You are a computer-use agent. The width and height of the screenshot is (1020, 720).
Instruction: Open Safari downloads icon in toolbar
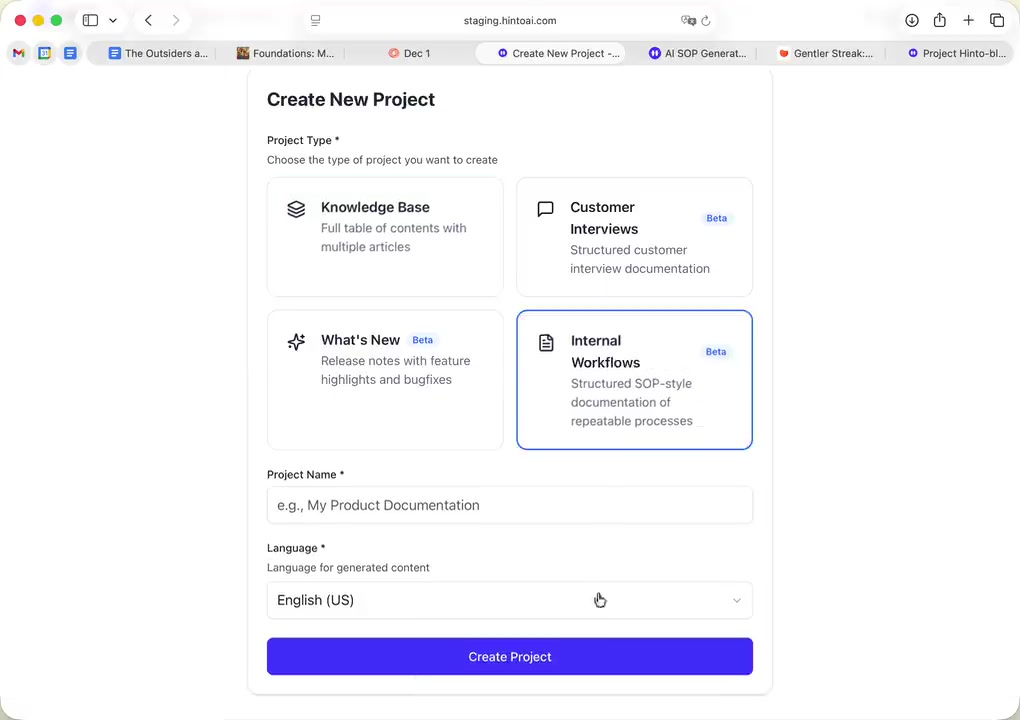tap(912, 20)
